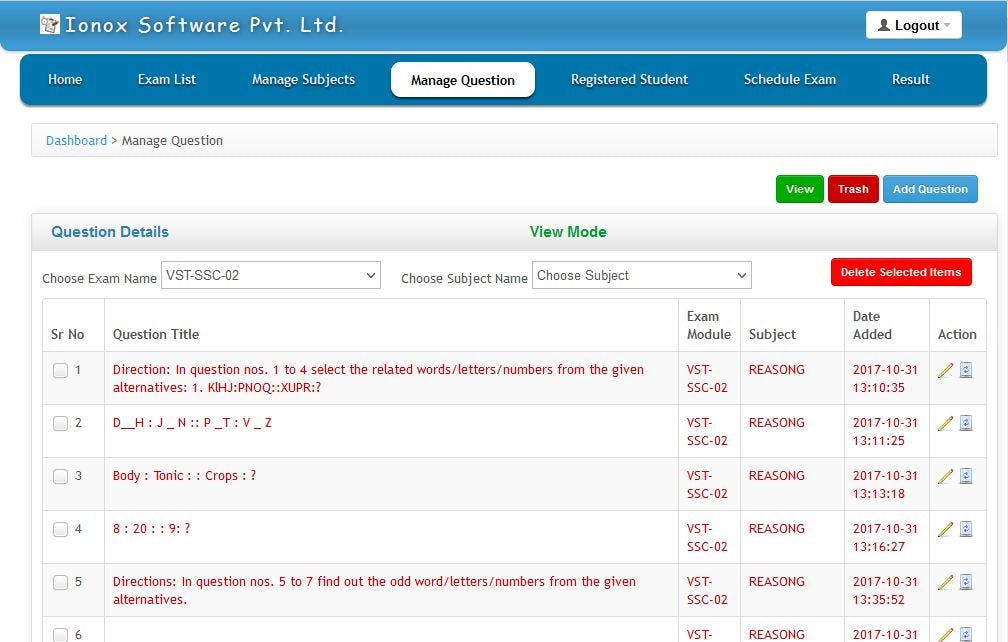
Task: Open the Choose Subject dropdown
Action: coord(640,274)
